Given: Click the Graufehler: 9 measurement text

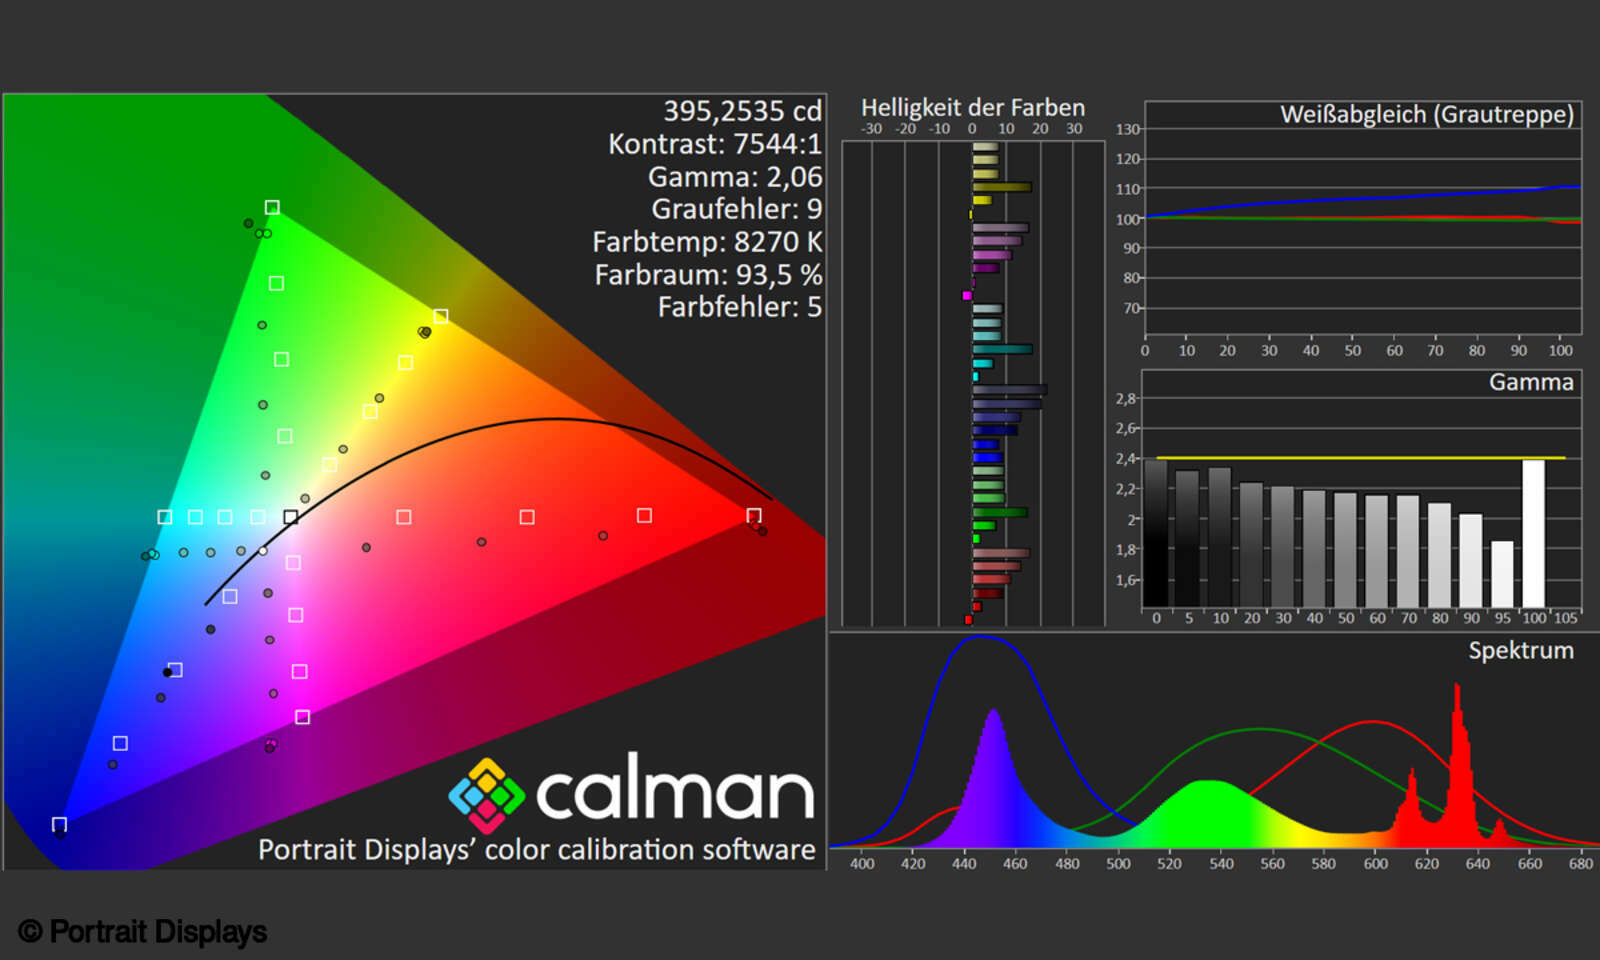Looking at the screenshot, I should pos(736,209).
